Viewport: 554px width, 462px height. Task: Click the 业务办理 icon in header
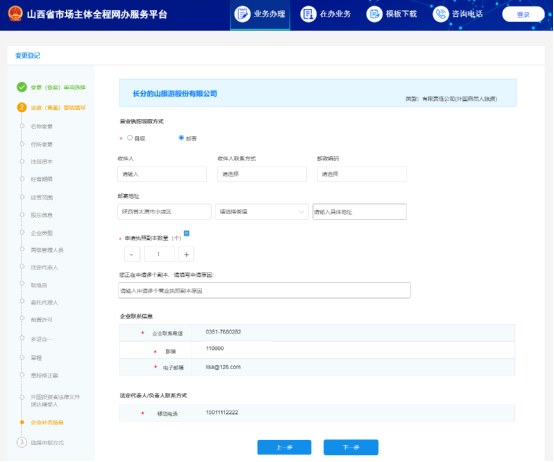point(242,14)
